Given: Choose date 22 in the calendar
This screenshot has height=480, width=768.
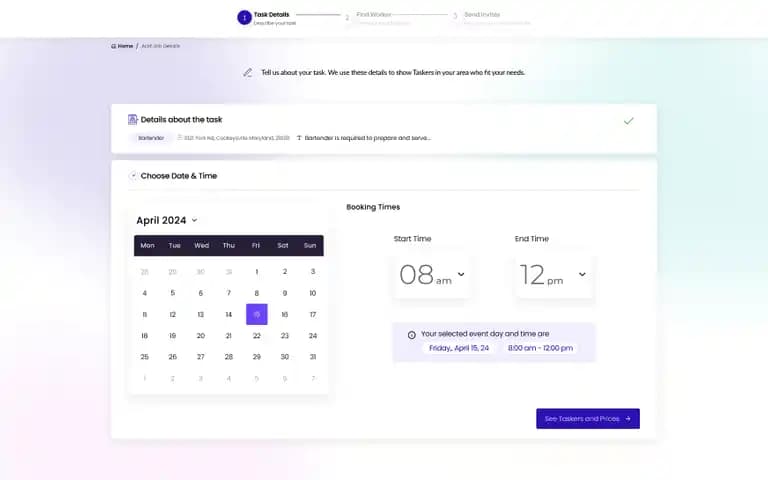Looking at the screenshot, I should [x=257, y=336].
